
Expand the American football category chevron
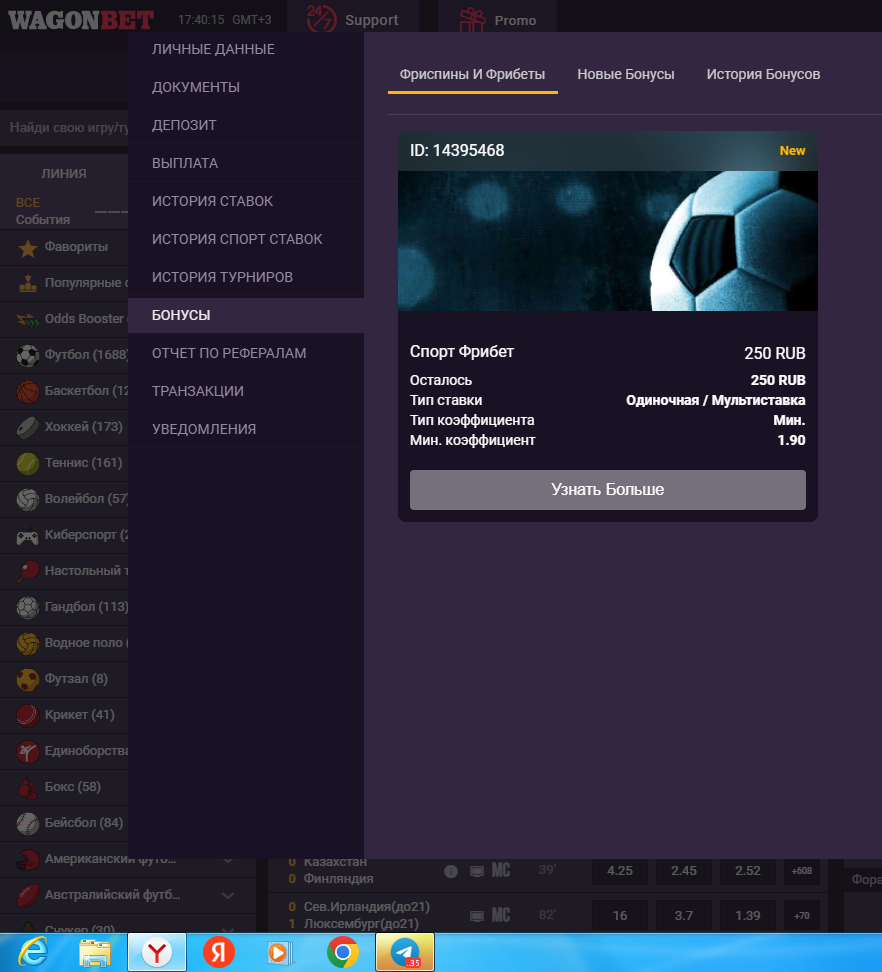(x=228, y=859)
